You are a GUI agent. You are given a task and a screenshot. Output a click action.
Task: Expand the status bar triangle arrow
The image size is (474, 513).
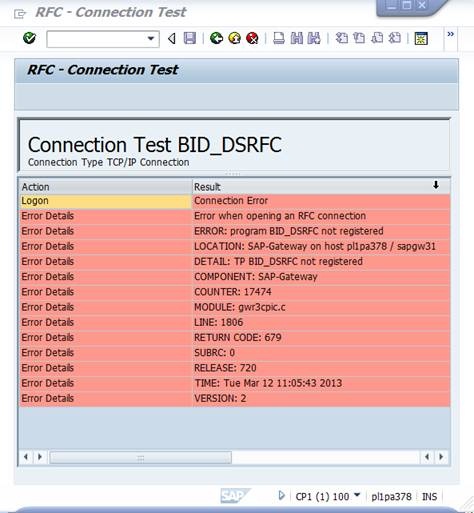click(282, 496)
